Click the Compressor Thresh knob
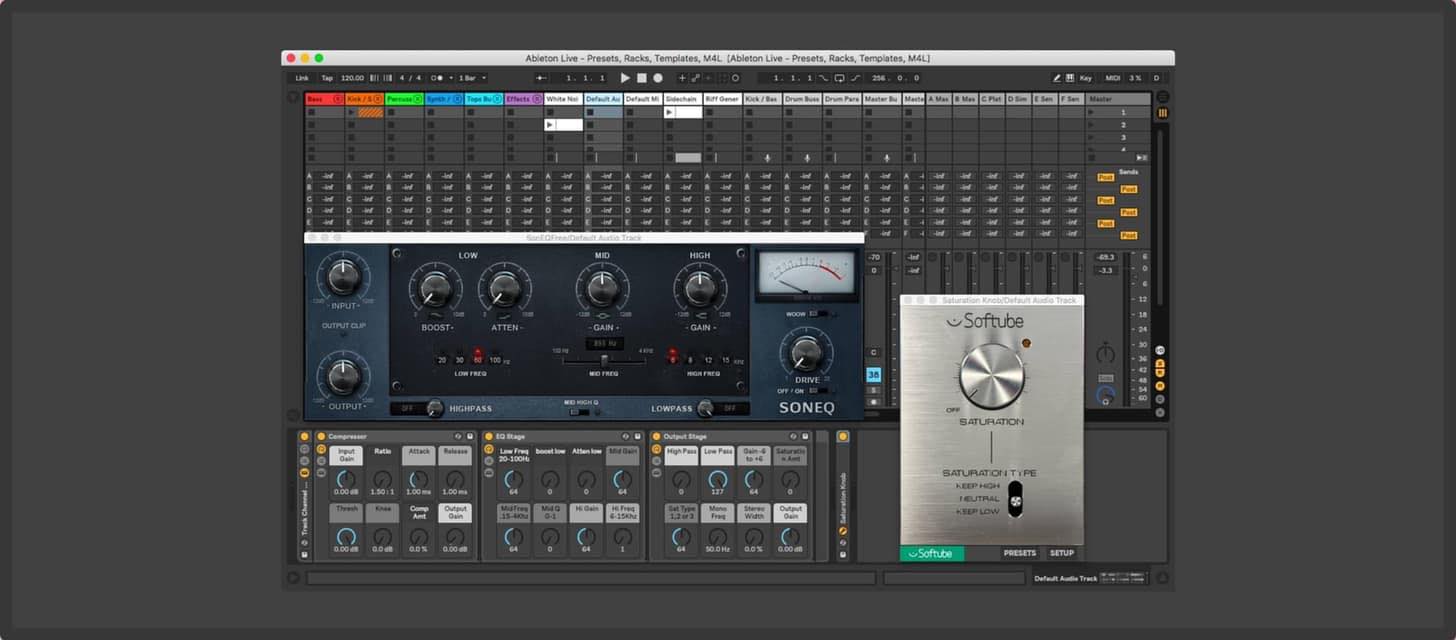The width and height of the screenshot is (1456, 640). [346, 536]
